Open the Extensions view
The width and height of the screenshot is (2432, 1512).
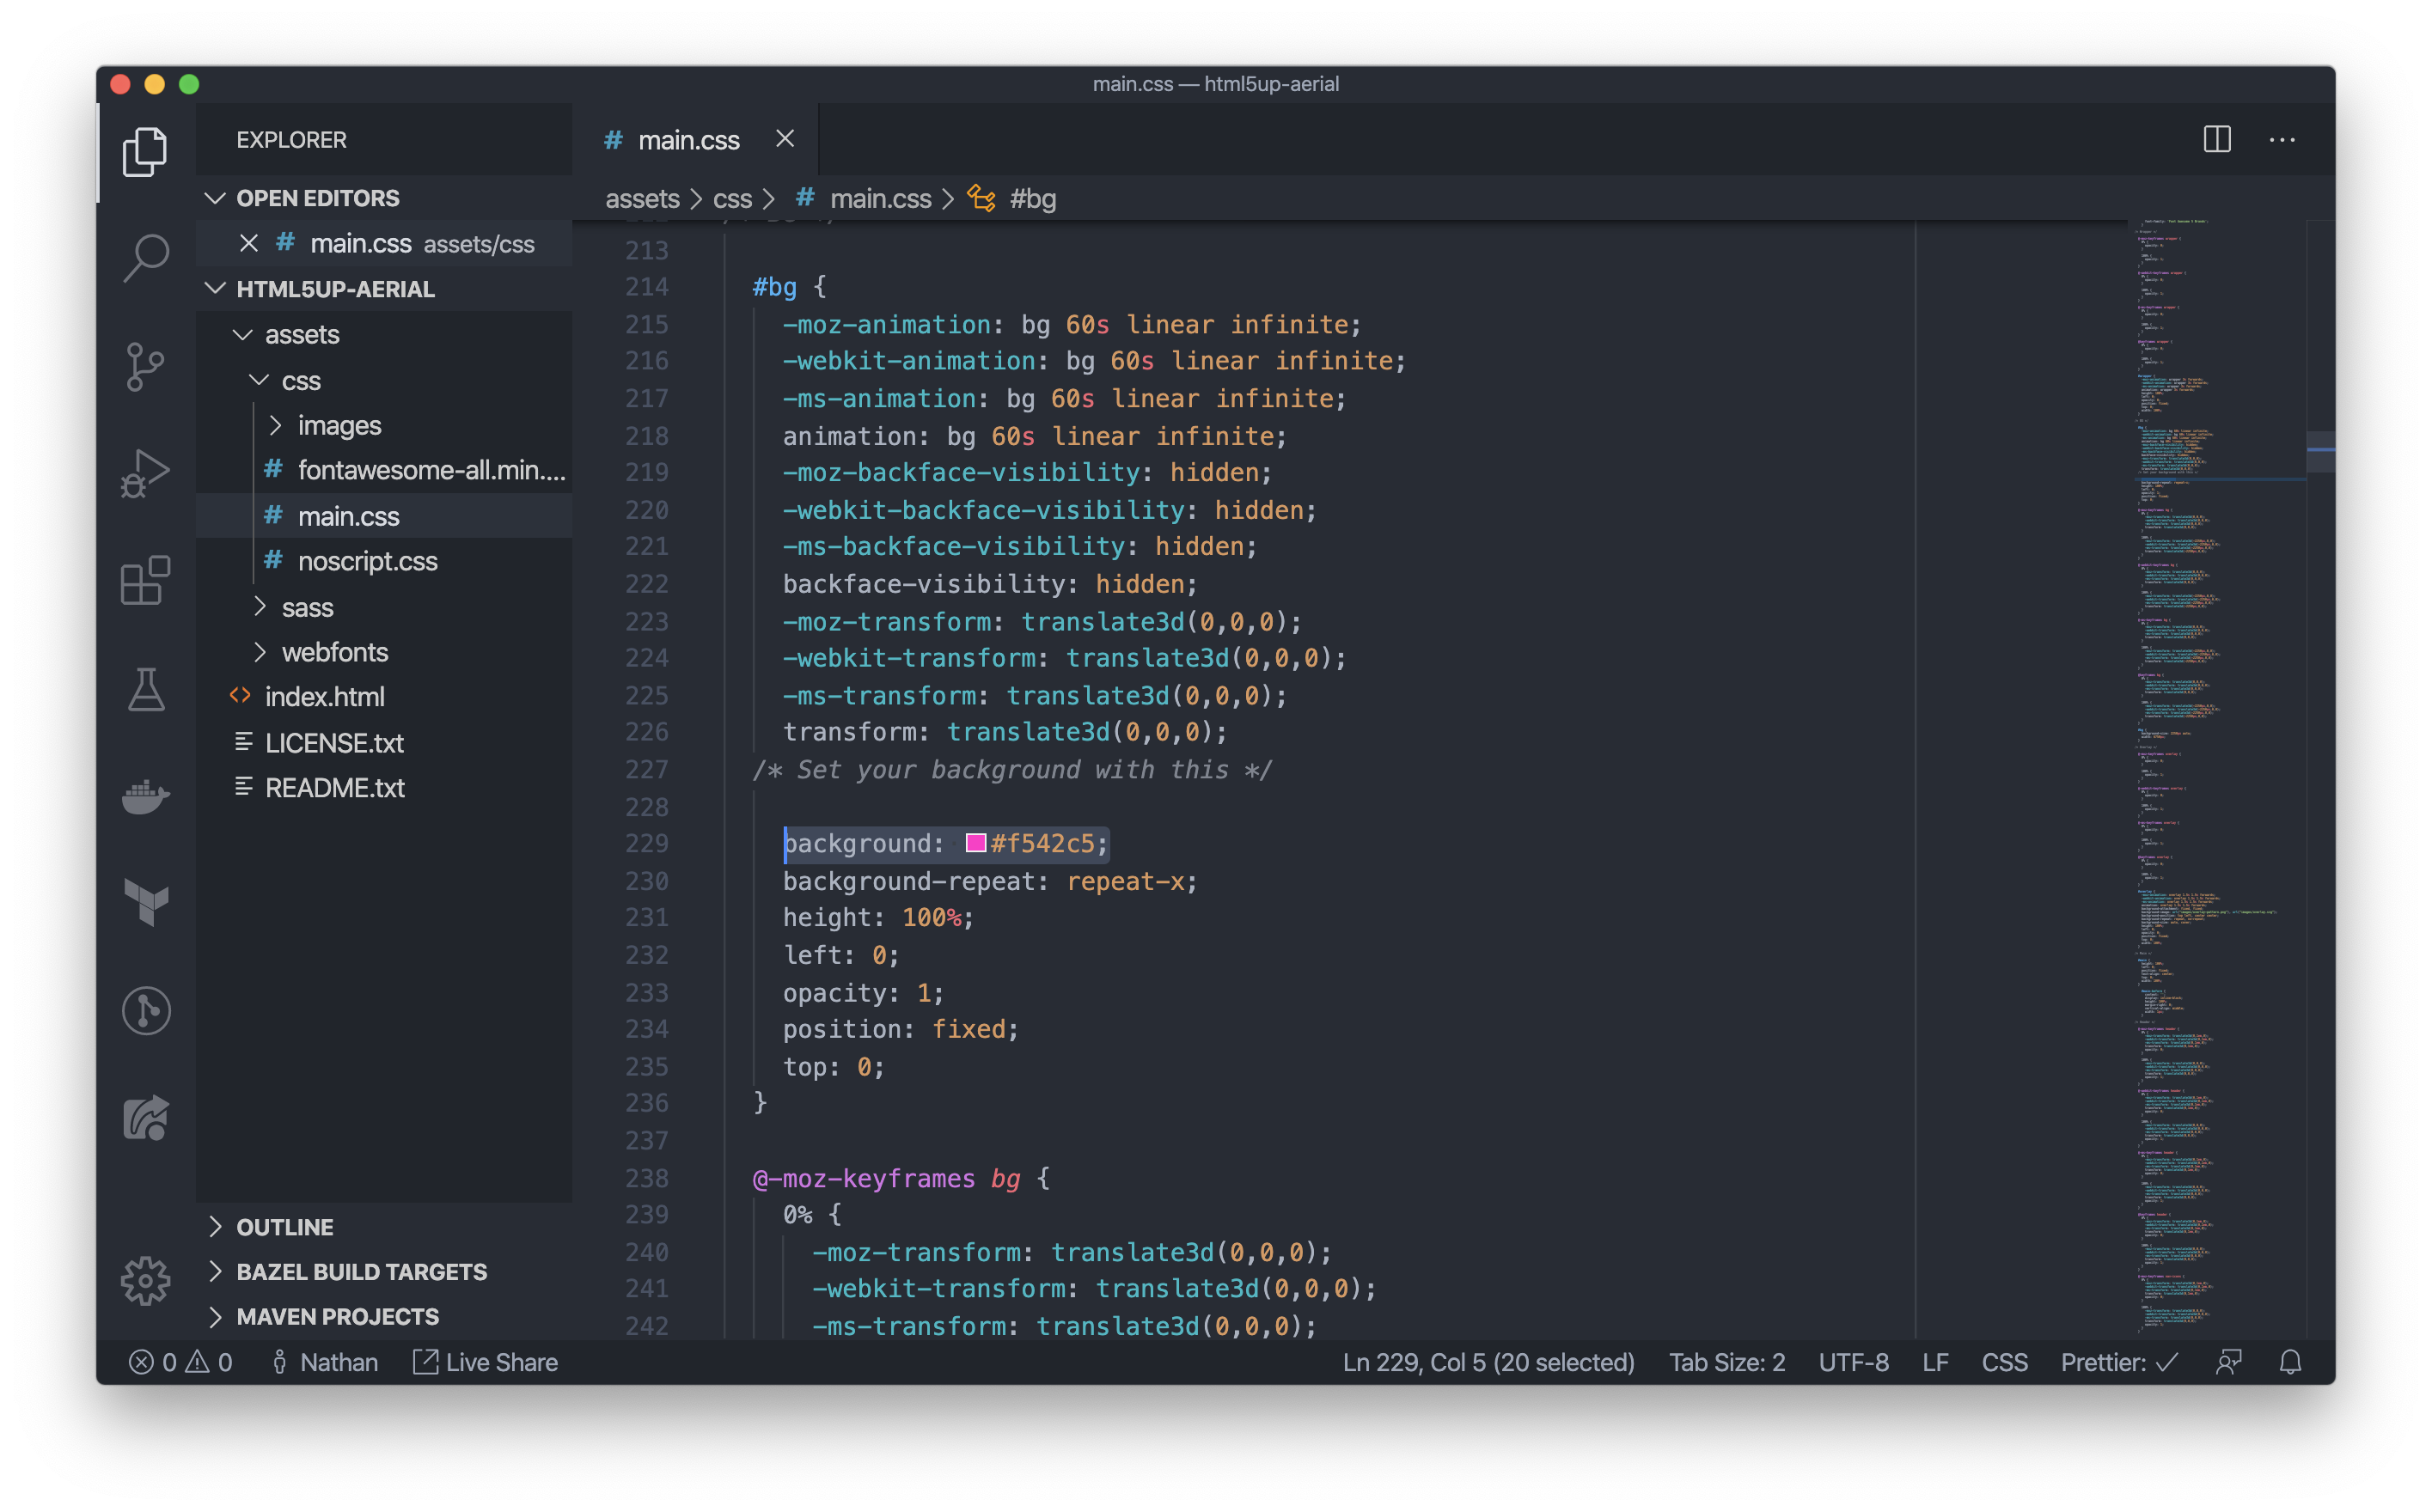pos(146,580)
